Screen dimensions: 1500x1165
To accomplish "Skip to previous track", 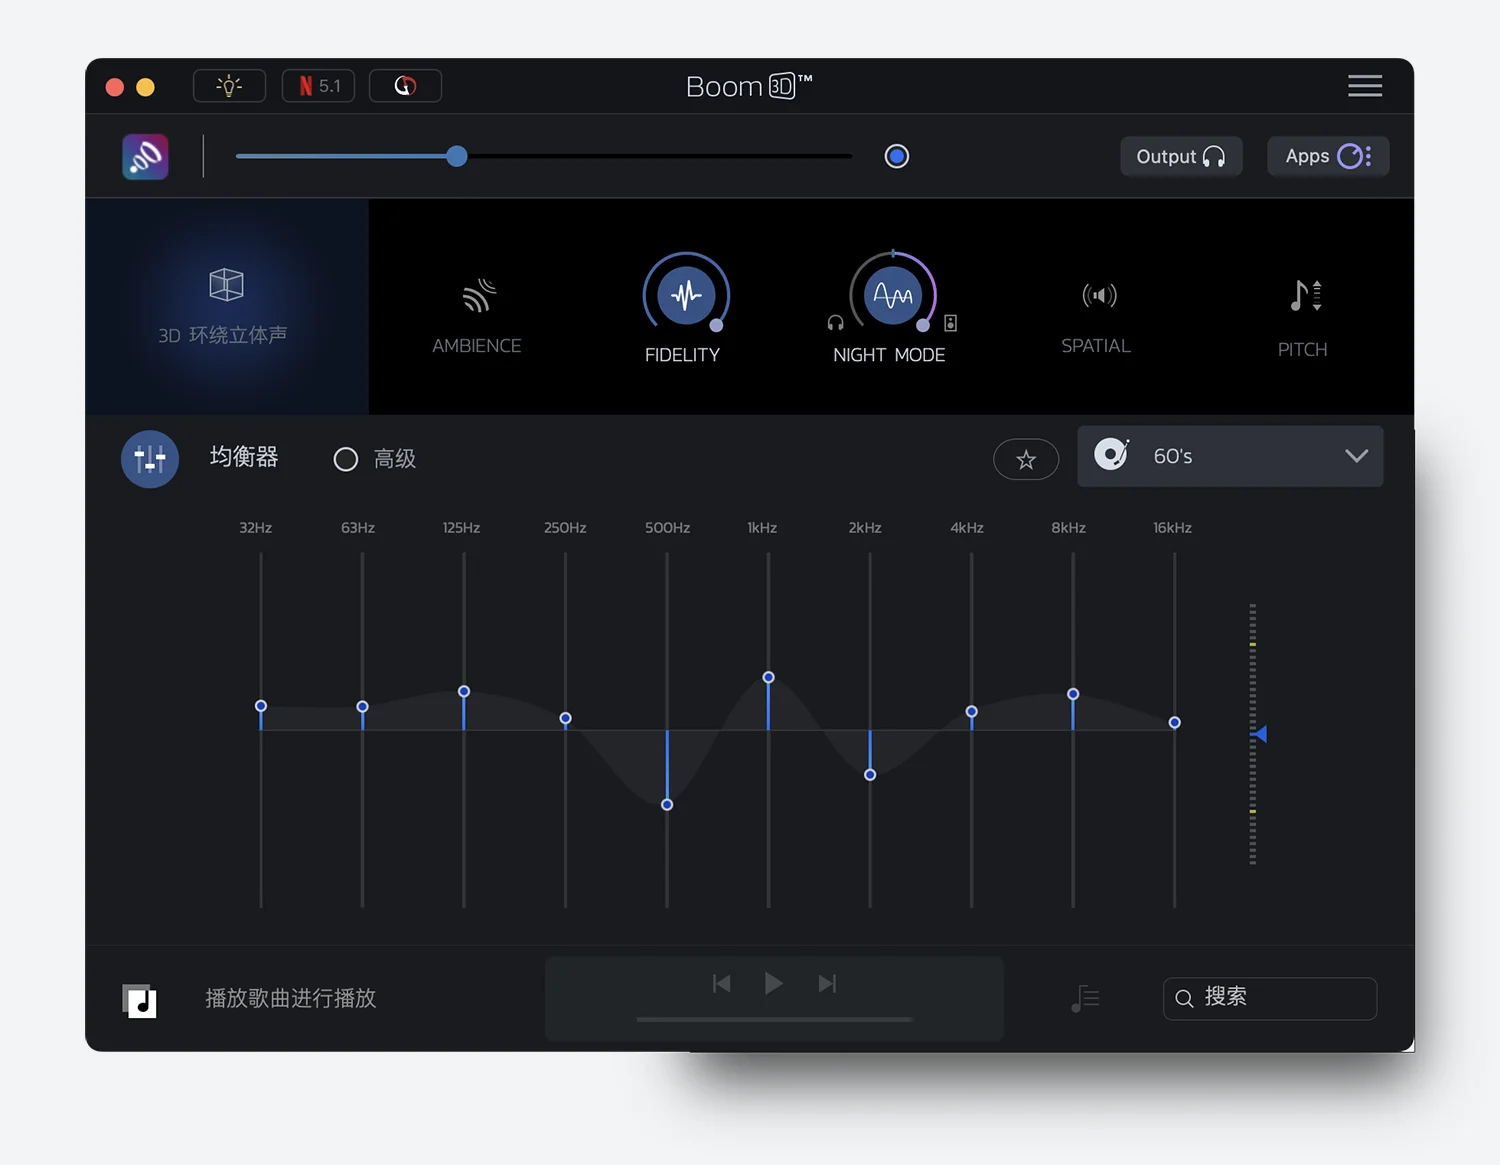I will click(721, 984).
